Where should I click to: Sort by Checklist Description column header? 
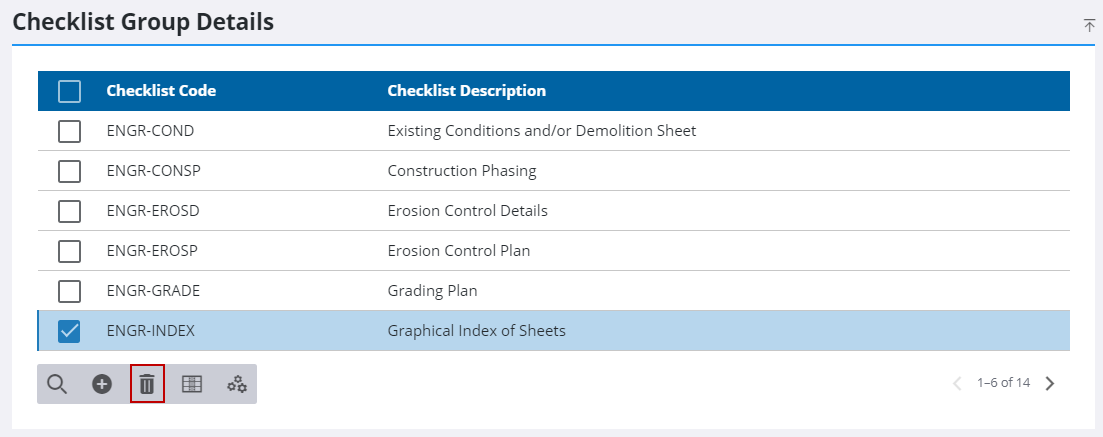click(x=466, y=91)
